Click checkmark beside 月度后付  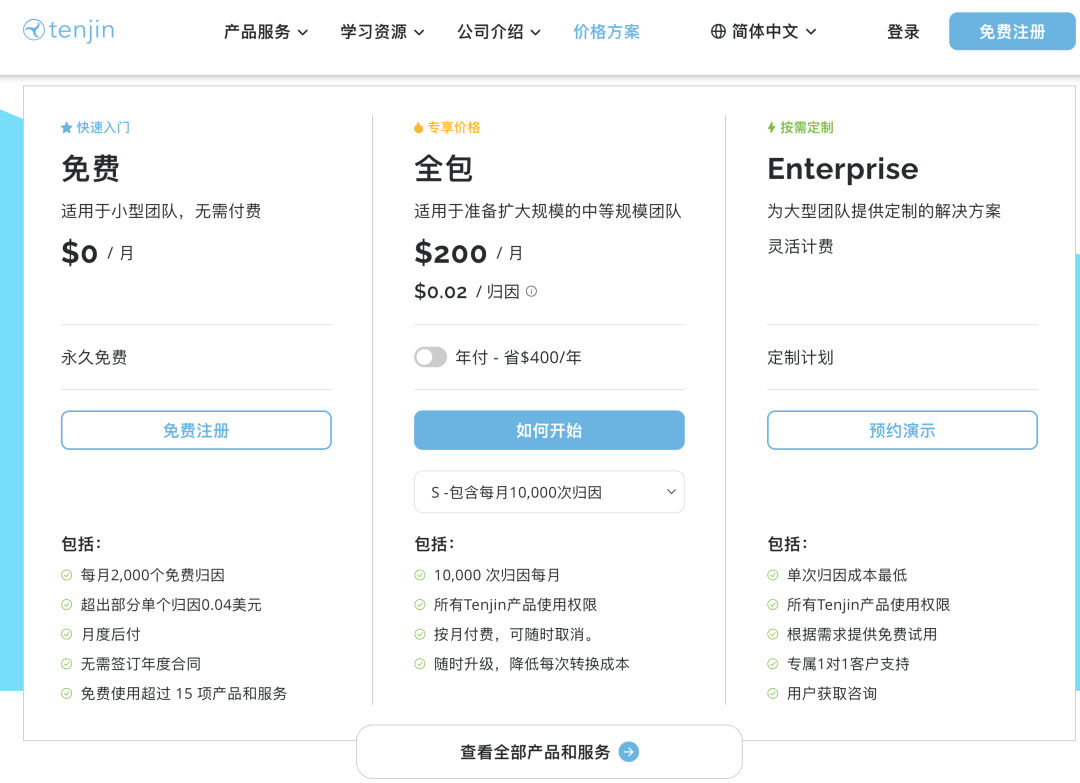click(x=67, y=634)
